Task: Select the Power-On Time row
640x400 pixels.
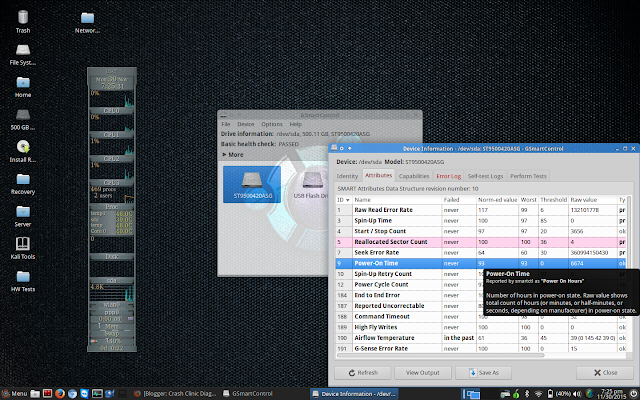Action: (481, 263)
